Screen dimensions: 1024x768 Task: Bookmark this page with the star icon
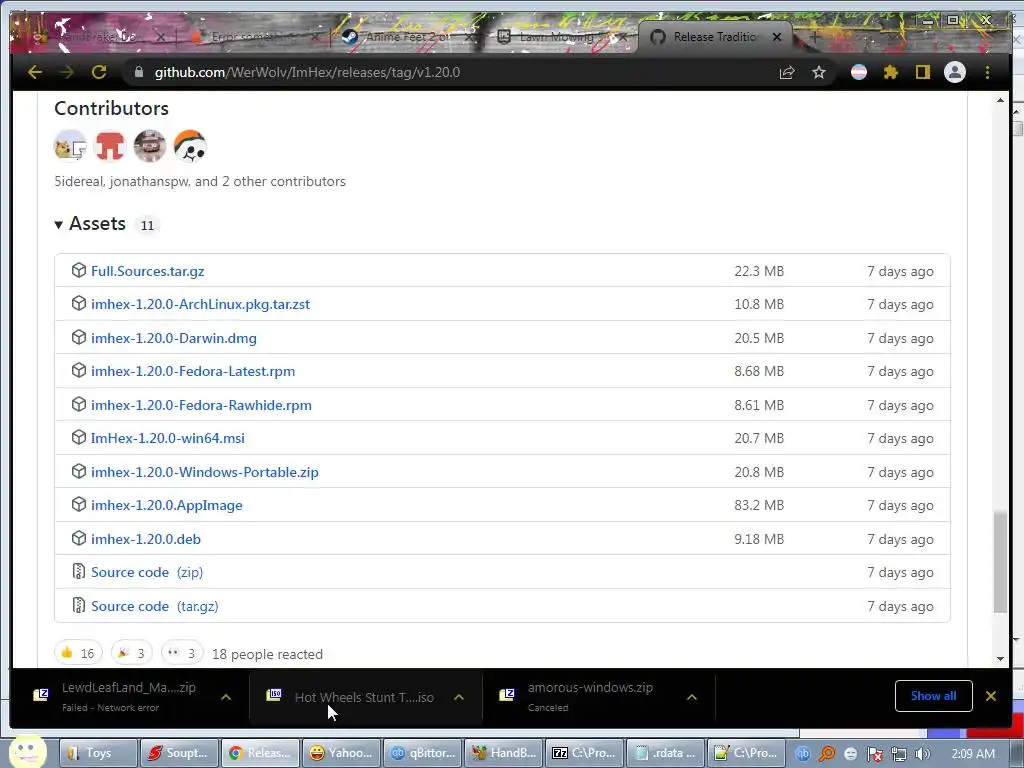819,72
